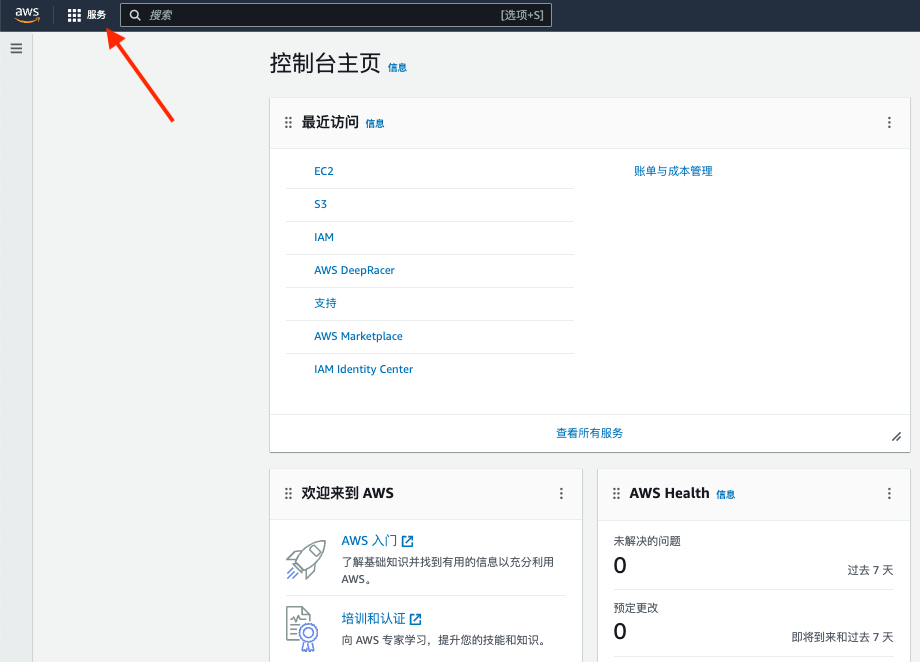The height and width of the screenshot is (662, 920).
Task: Open AWS Health widget three-dot menu
Action: (x=889, y=493)
